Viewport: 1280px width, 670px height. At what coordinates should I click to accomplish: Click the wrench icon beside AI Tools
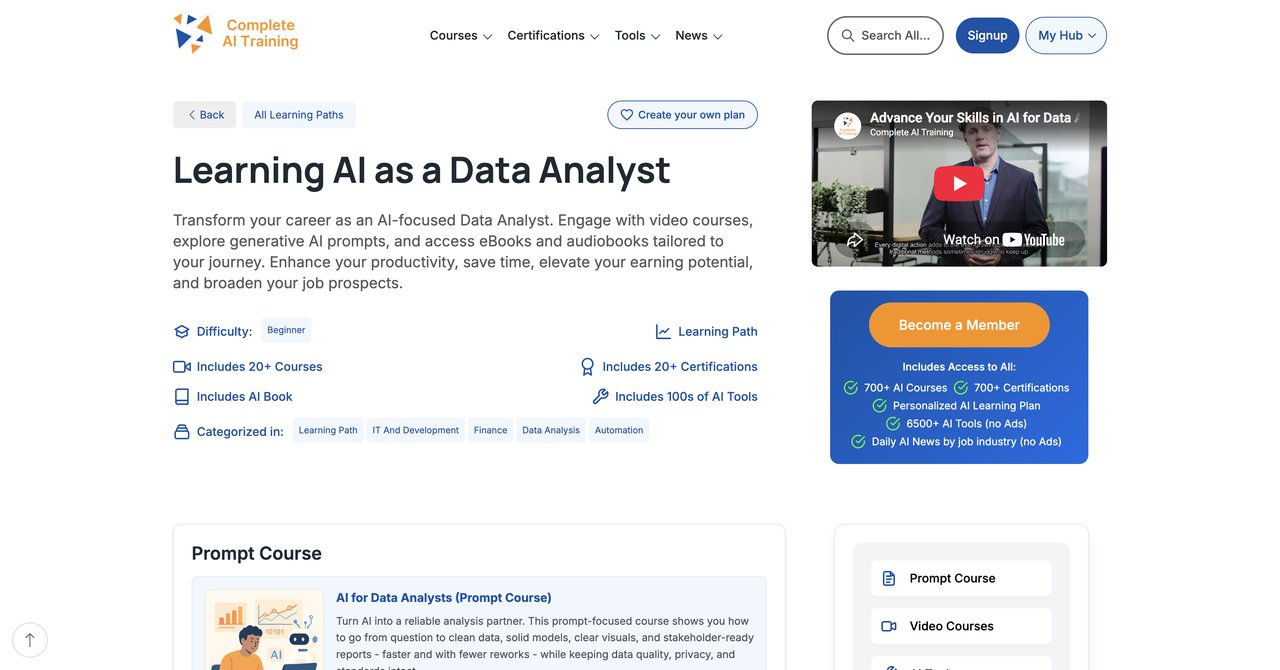[x=600, y=397]
